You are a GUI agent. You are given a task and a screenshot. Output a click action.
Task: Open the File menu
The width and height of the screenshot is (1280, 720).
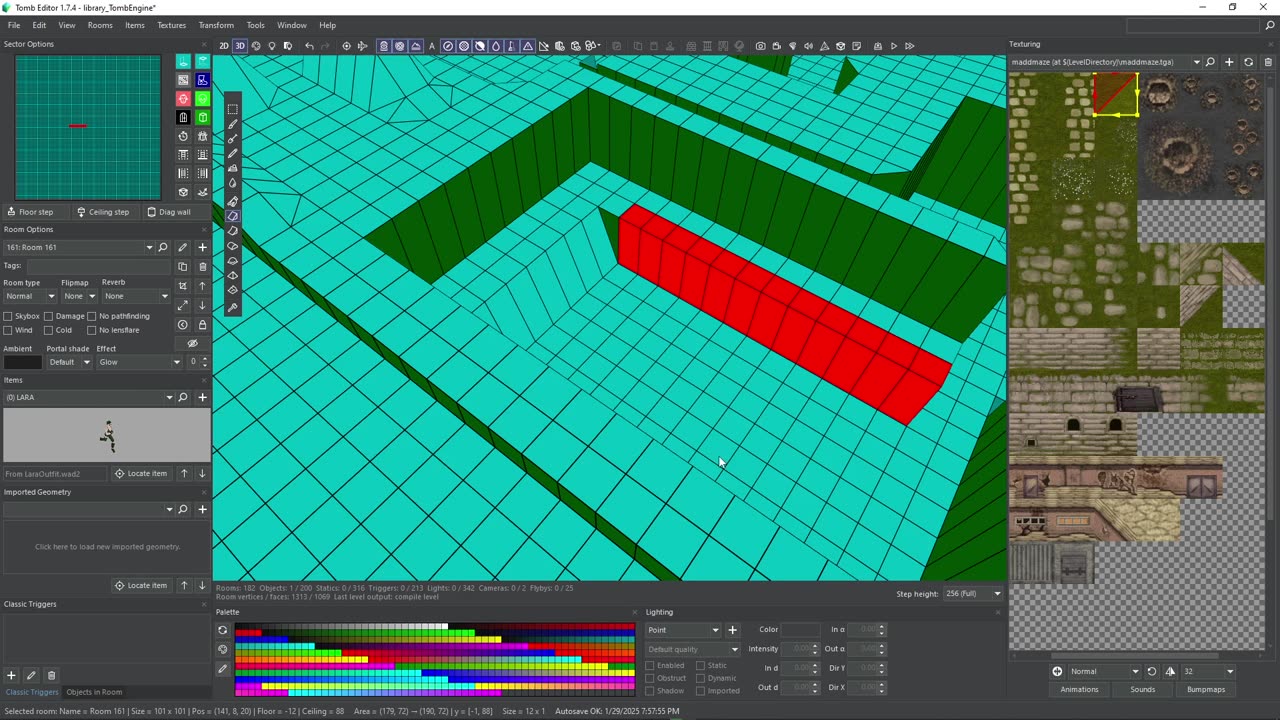[14, 25]
